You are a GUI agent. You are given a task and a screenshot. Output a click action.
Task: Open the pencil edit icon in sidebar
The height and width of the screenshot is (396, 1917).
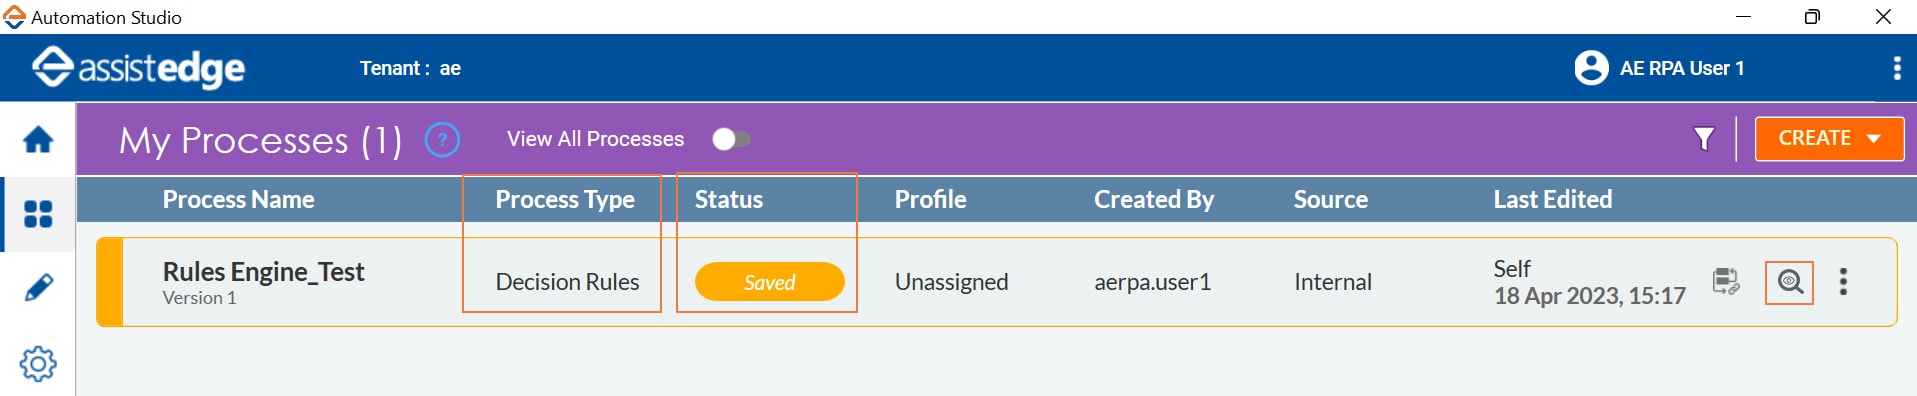pyautogui.click(x=38, y=288)
